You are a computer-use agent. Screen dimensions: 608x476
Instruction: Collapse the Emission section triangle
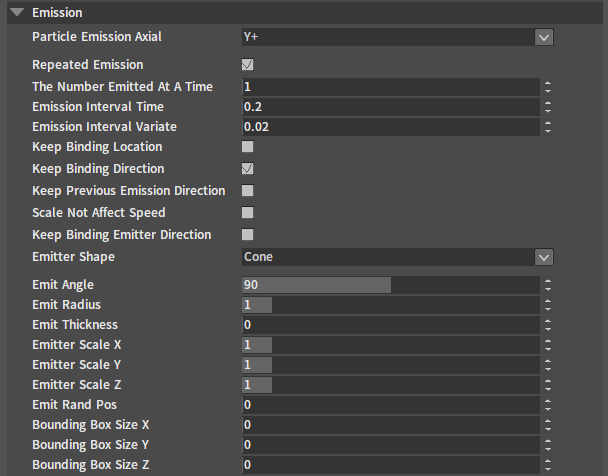[x=17, y=13]
